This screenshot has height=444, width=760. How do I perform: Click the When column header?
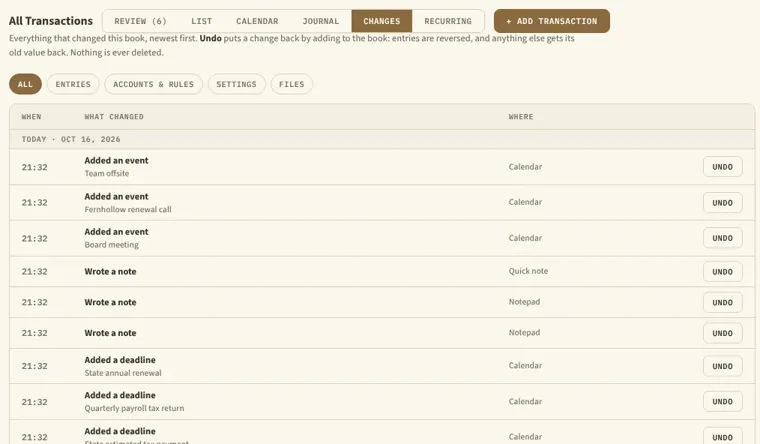[32, 117]
